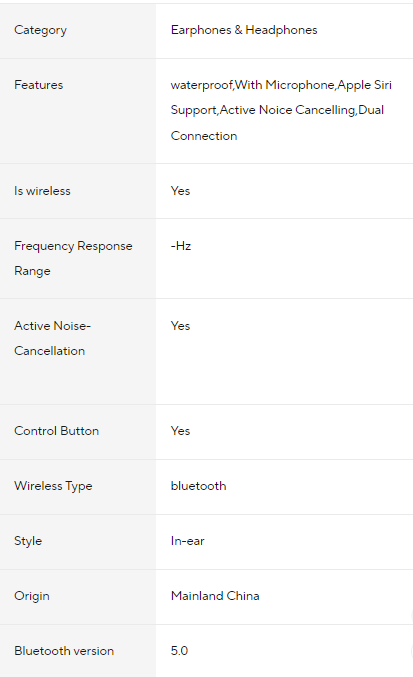This screenshot has height=677, width=413.
Task: Click the Control Button label
Action: coord(56,431)
